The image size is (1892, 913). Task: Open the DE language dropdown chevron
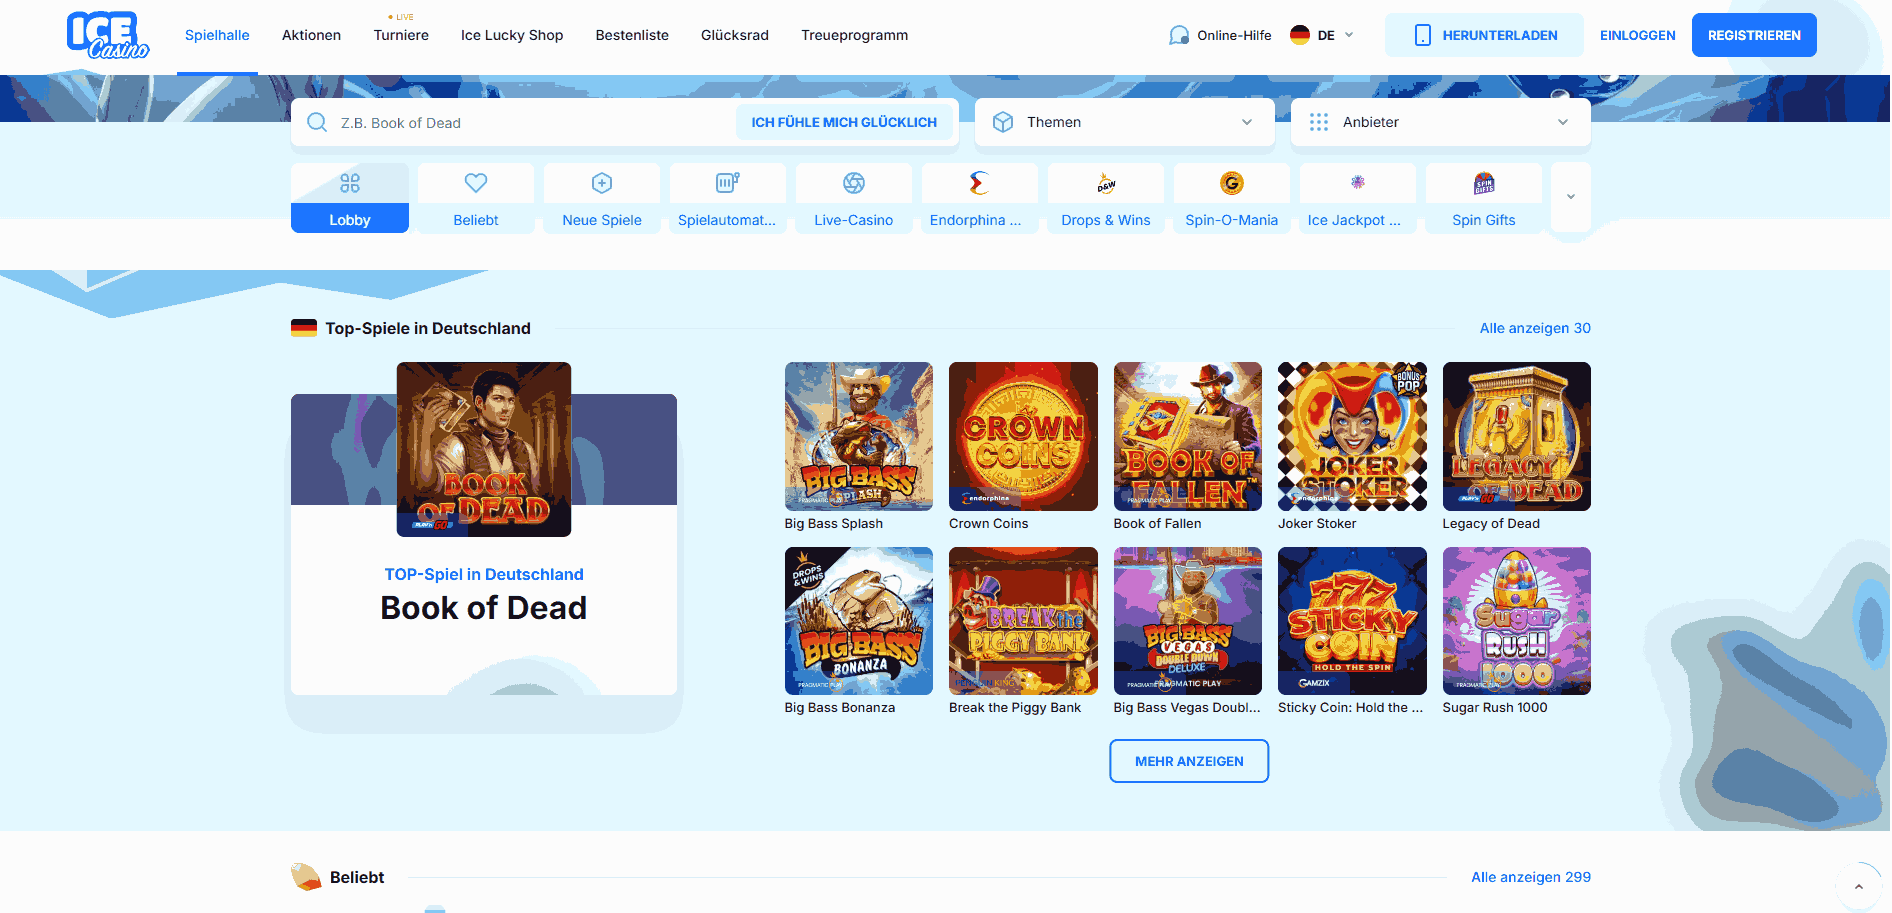[1349, 35]
